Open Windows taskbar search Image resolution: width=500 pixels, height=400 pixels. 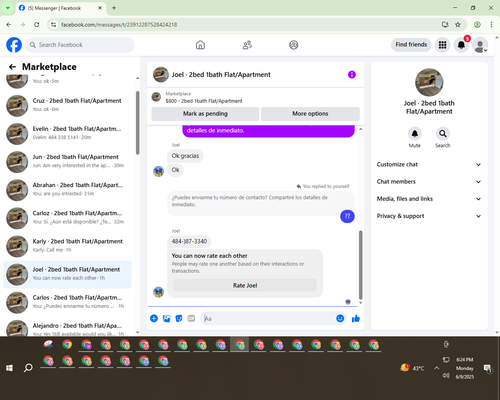(28, 368)
